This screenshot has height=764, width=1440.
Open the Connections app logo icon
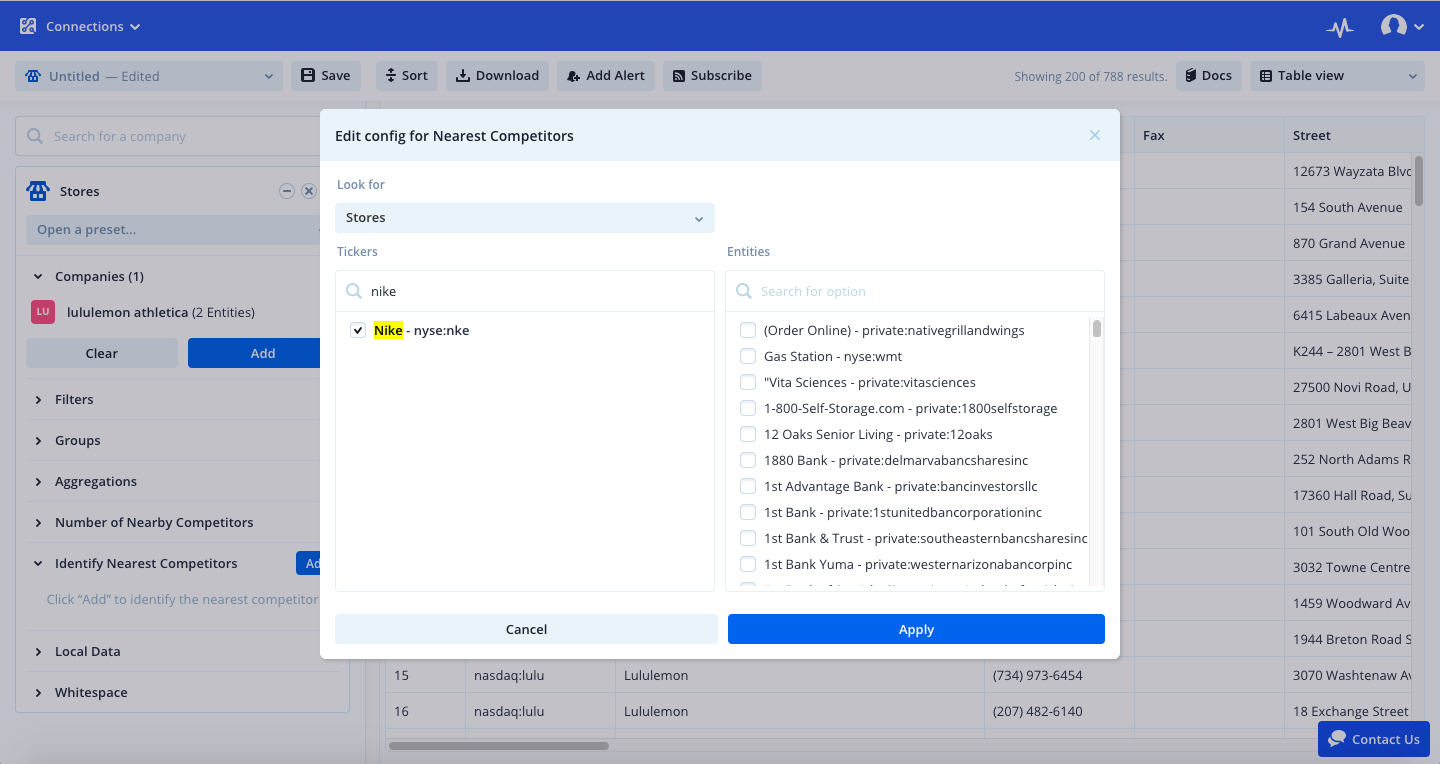click(x=28, y=26)
